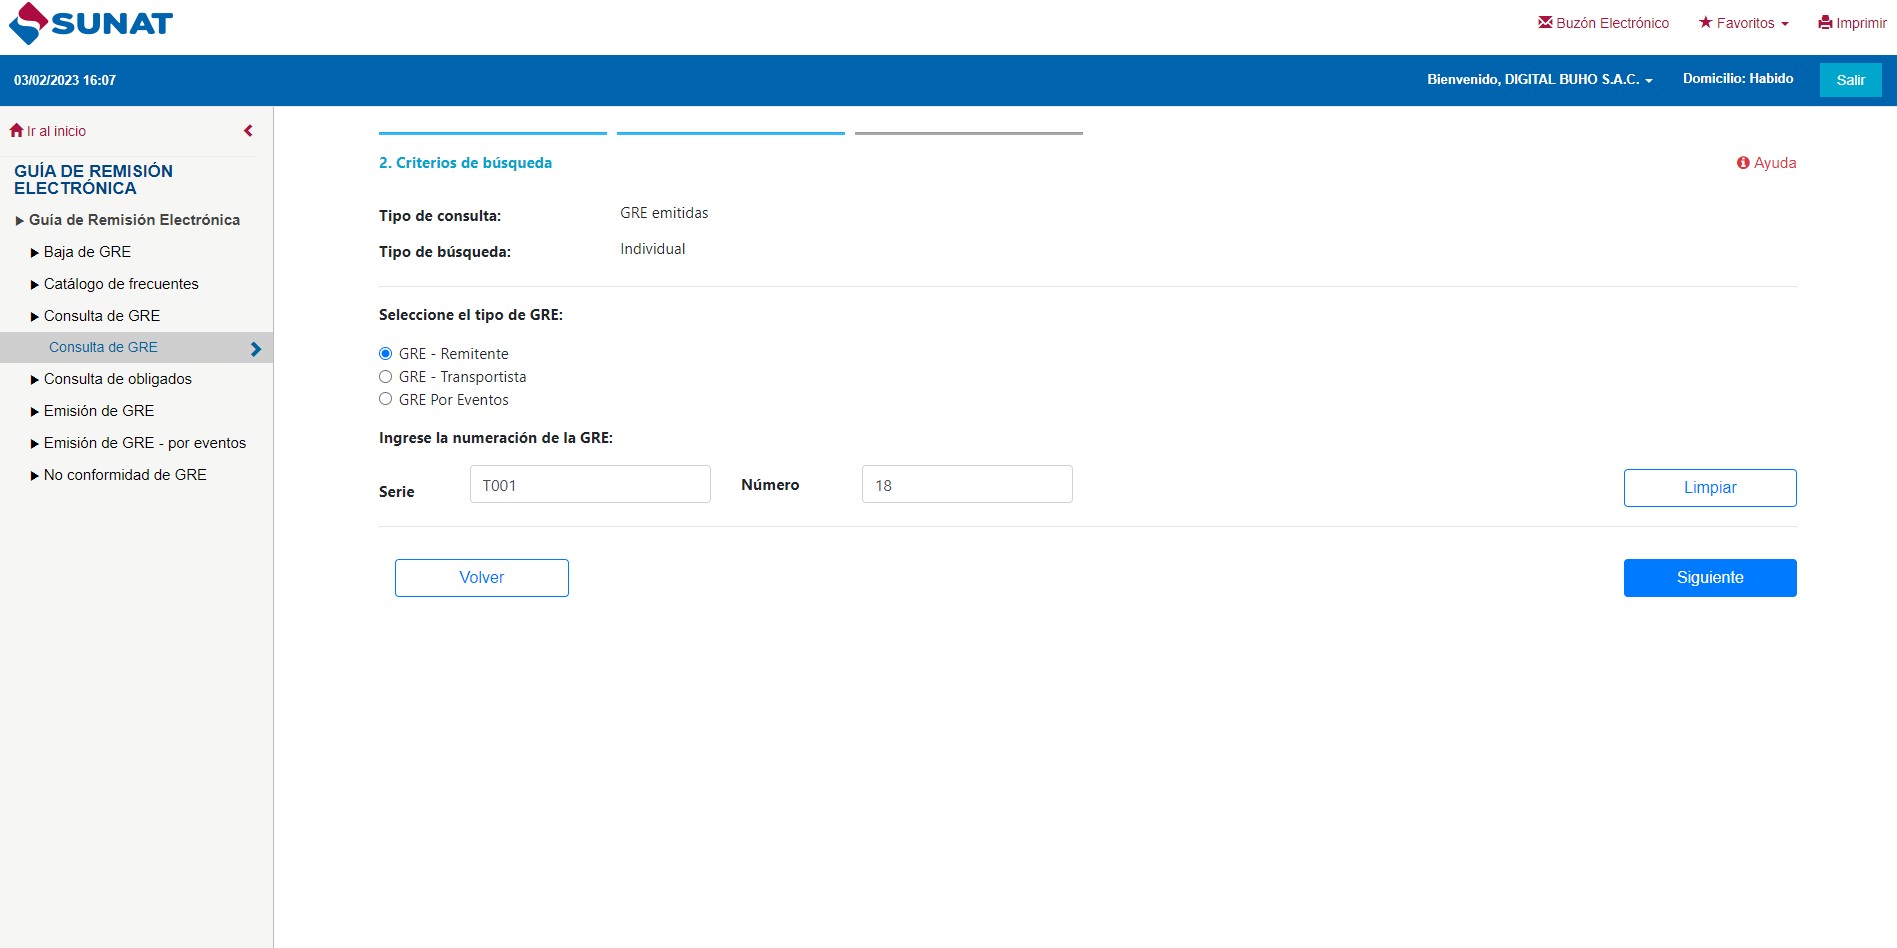The height and width of the screenshot is (948, 1897).
Task: Collapse sidebar with red left chevron
Action: point(248,130)
